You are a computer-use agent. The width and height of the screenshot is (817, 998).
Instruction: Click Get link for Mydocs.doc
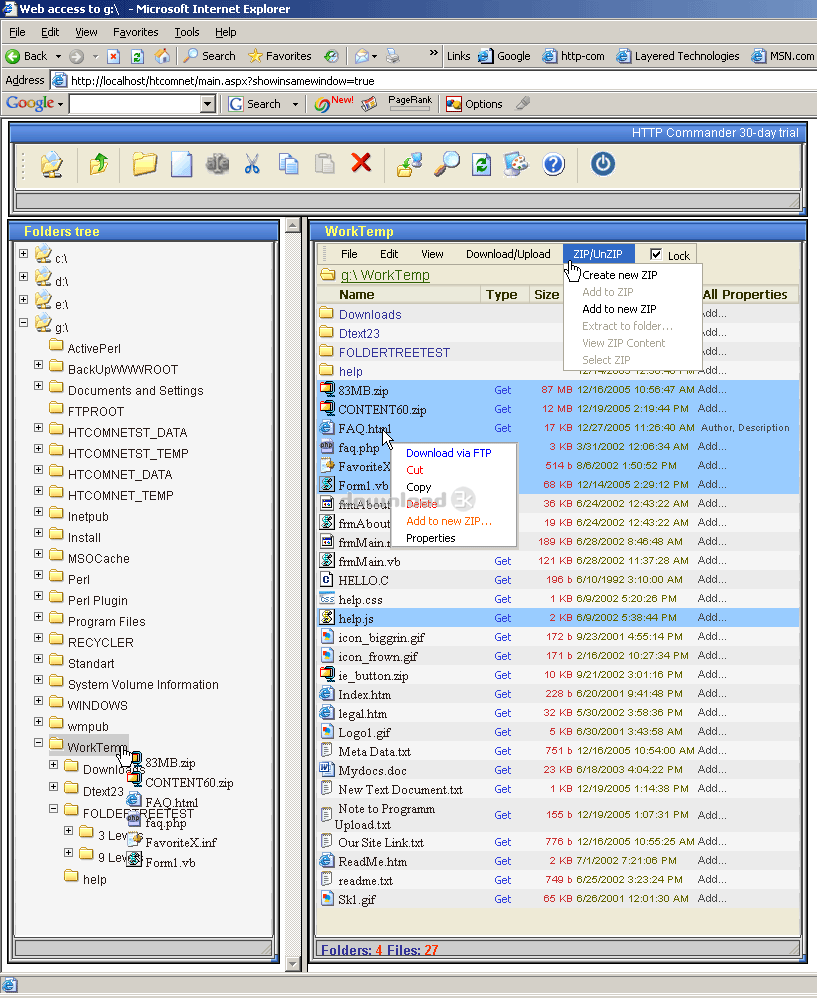pos(503,770)
